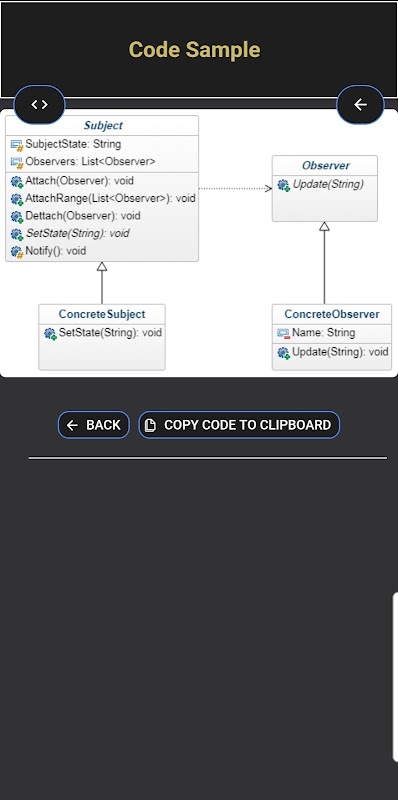Click the ConcreteSubject SetState gear icon

pos(50,334)
